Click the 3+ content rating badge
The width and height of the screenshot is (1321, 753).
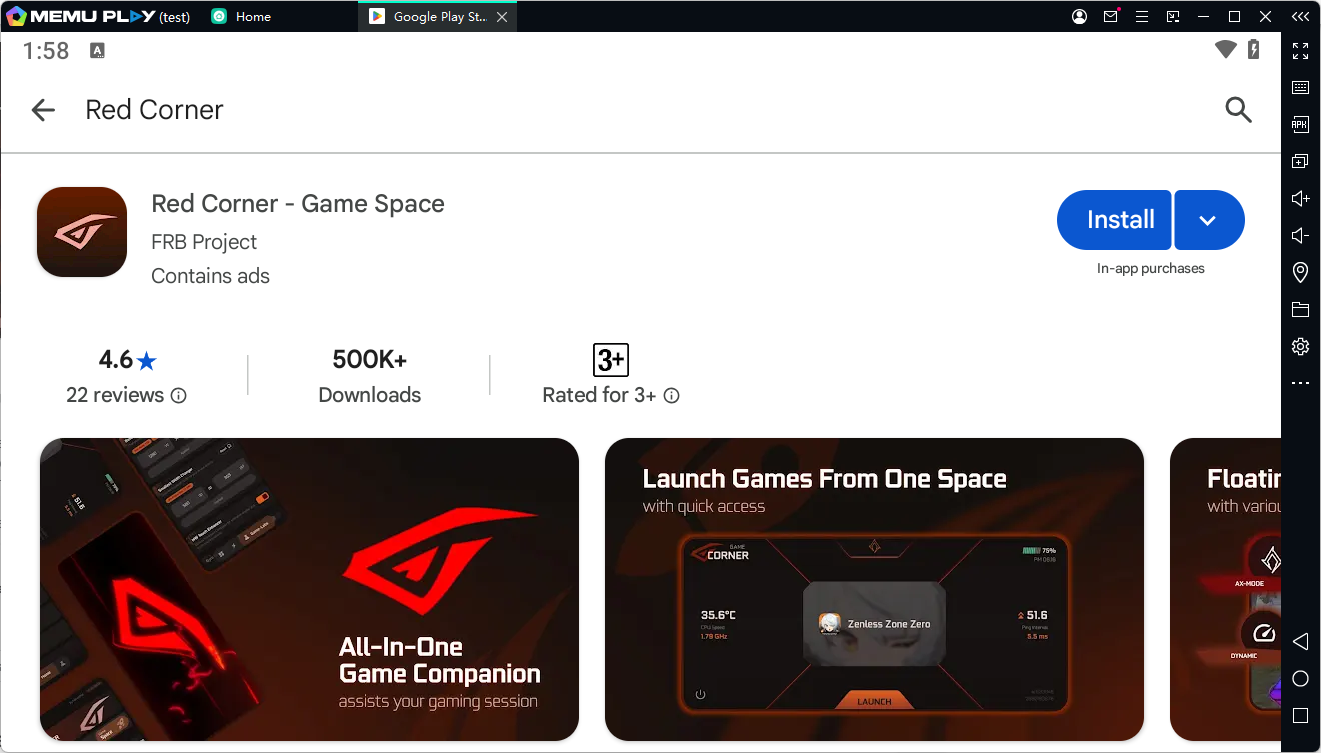(x=611, y=359)
